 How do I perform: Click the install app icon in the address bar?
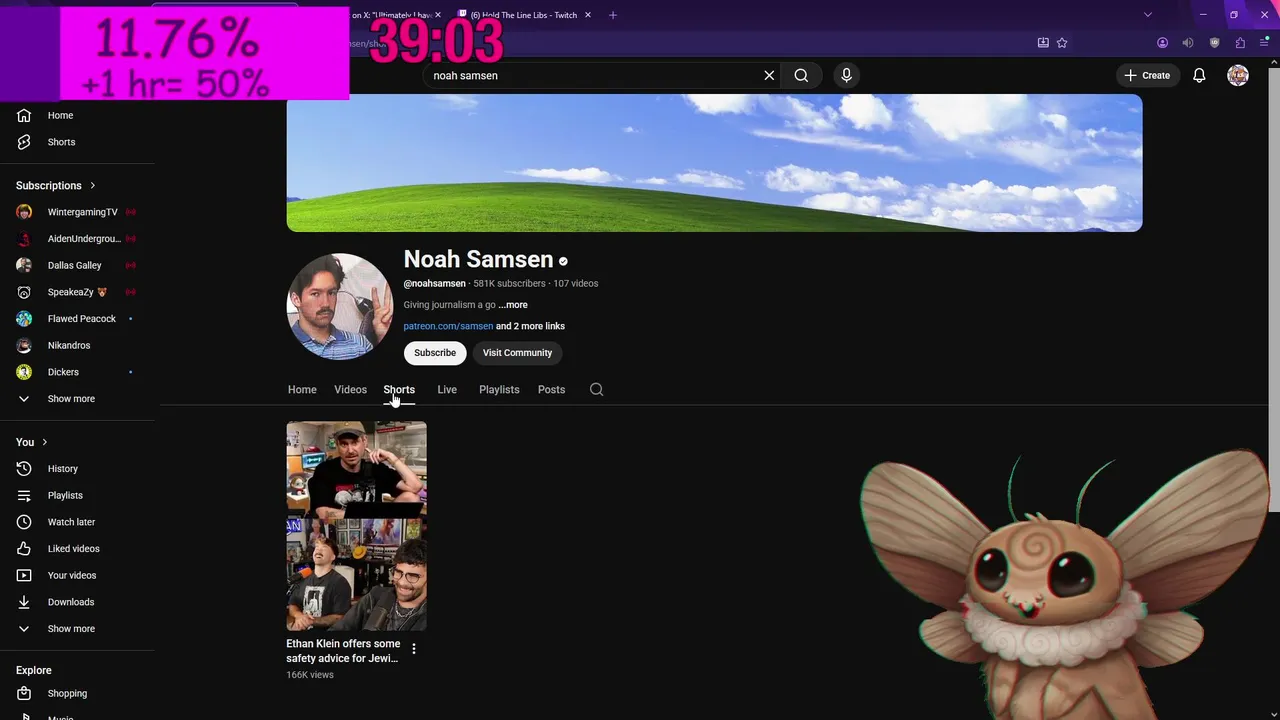(x=1043, y=43)
